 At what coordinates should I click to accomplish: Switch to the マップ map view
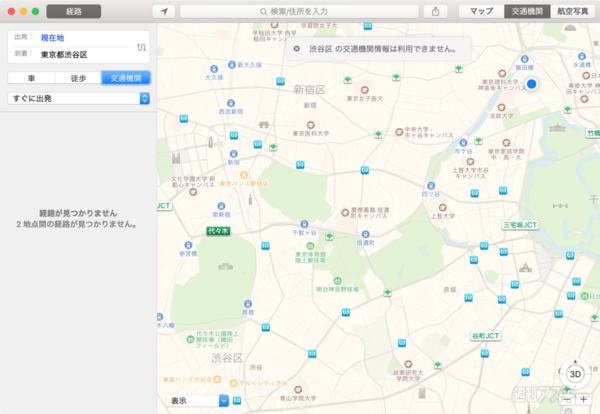click(481, 11)
